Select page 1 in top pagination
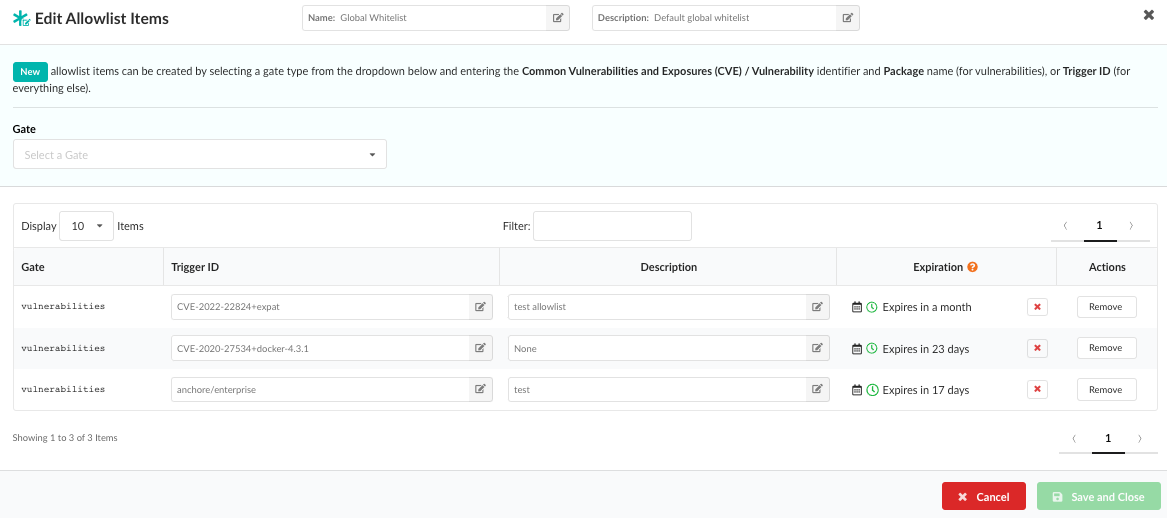This screenshot has height=518, width=1167. (x=1099, y=226)
